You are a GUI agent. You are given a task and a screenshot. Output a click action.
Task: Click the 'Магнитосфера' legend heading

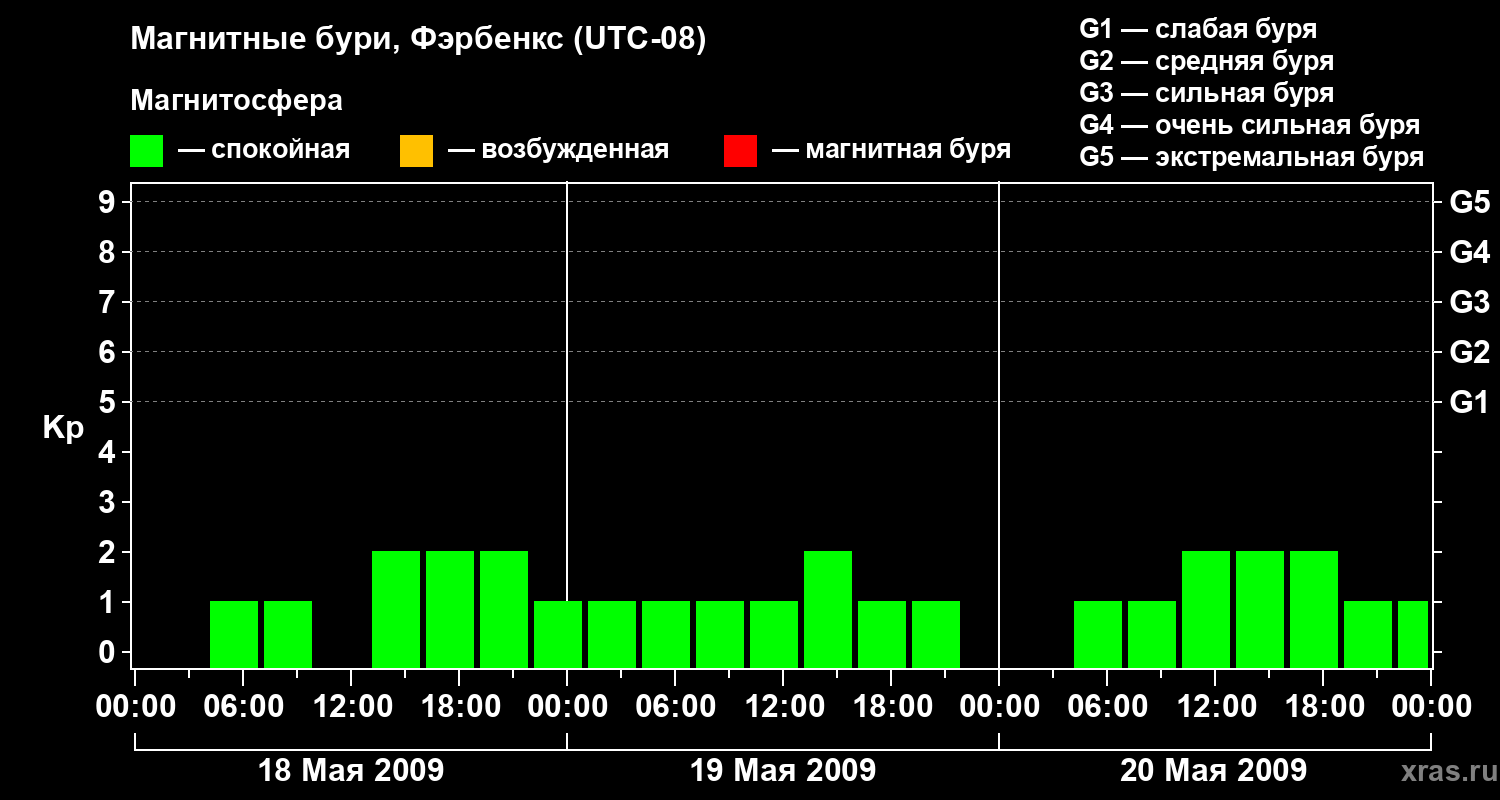pyautogui.click(x=236, y=101)
